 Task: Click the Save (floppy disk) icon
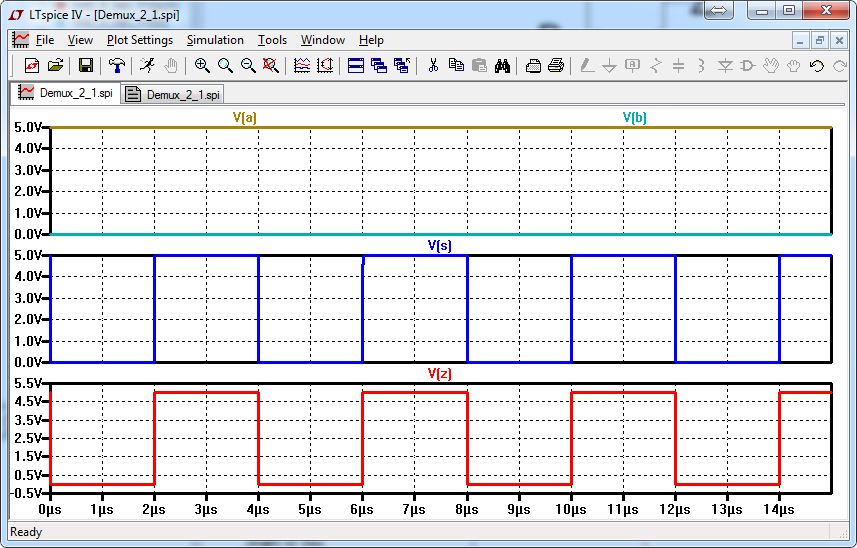click(x=86, y=66)
